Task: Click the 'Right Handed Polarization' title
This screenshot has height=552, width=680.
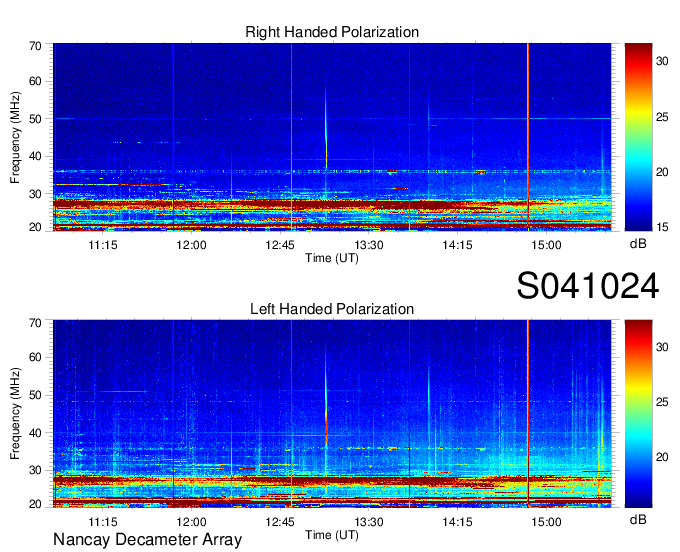Action: pos(332,32)
